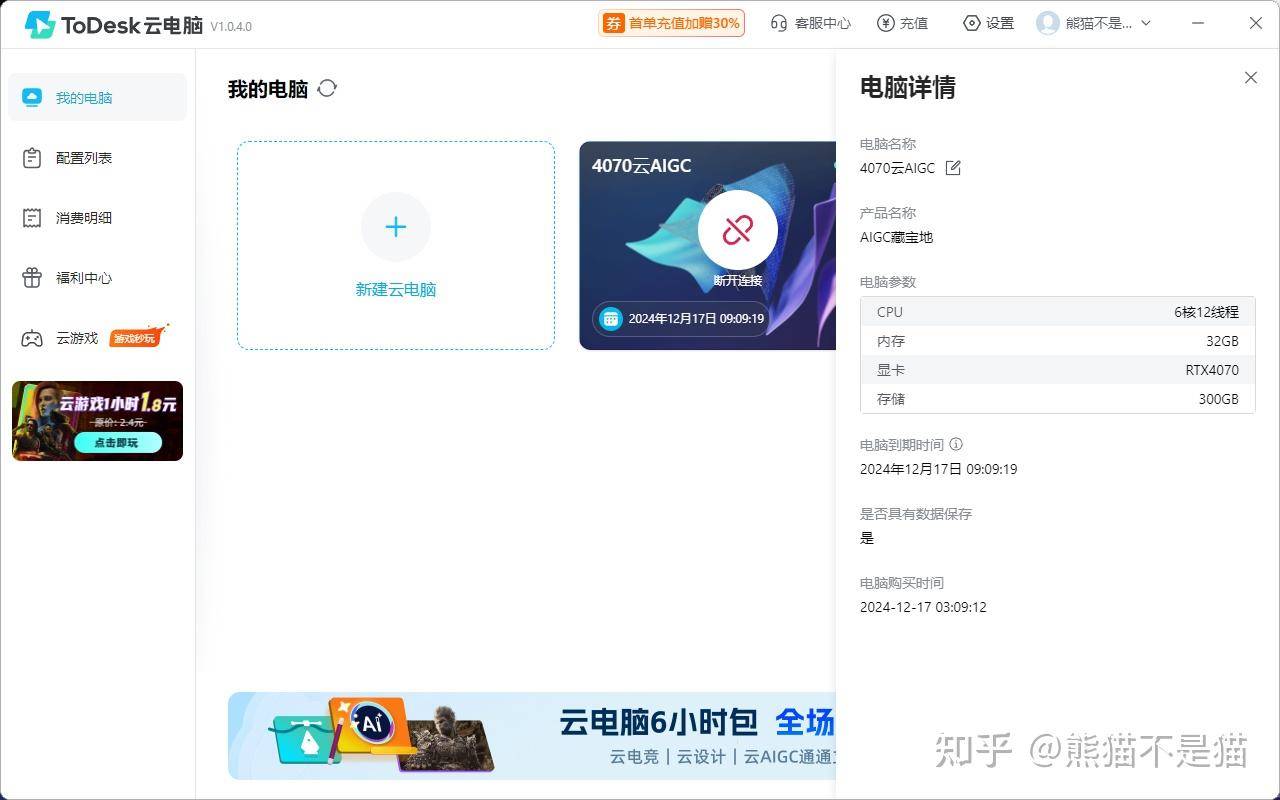Viewport: 1280px width, 800px height.
Task: Click the 我的电脑 page heading
Action: click(268, 89)
